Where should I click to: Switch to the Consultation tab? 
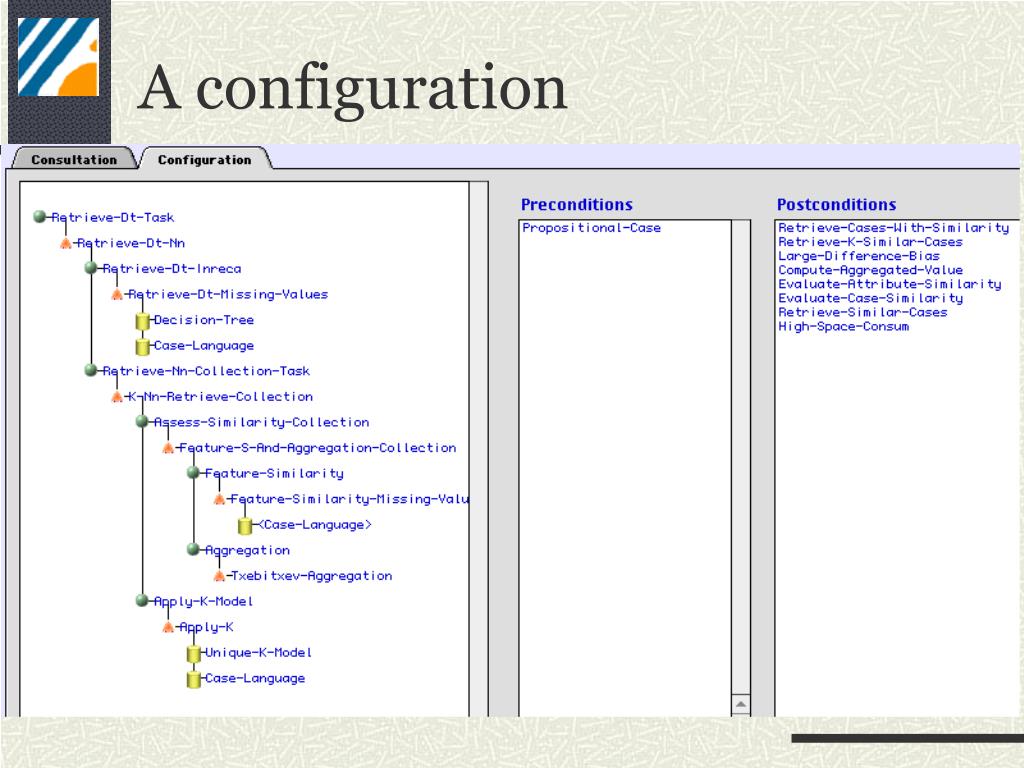tap(74, 159)
